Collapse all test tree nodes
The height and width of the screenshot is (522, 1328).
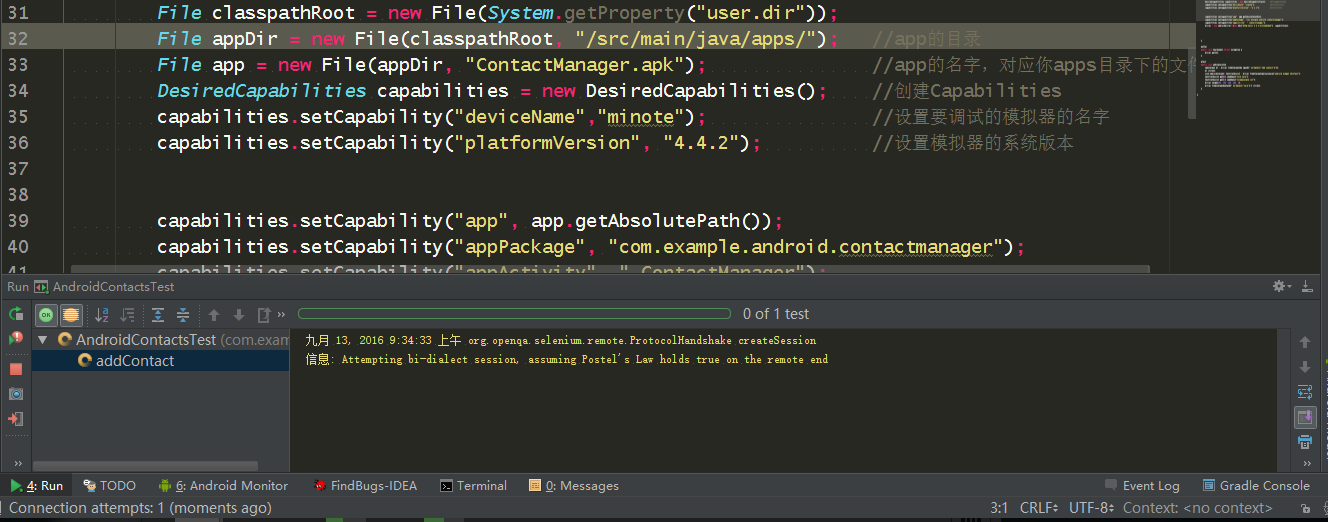coord(183,315)
